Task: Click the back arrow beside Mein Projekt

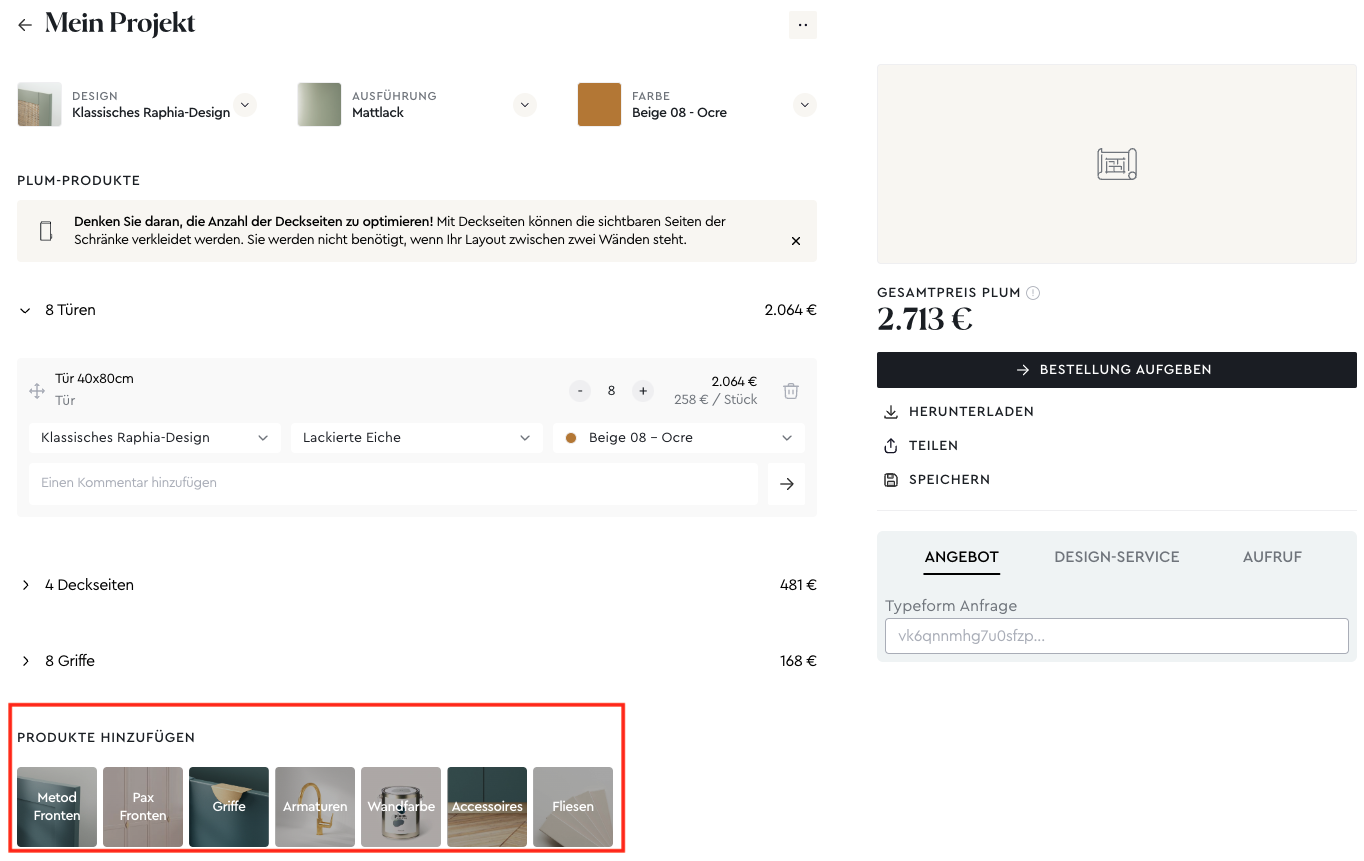Action: coord(25,25)
